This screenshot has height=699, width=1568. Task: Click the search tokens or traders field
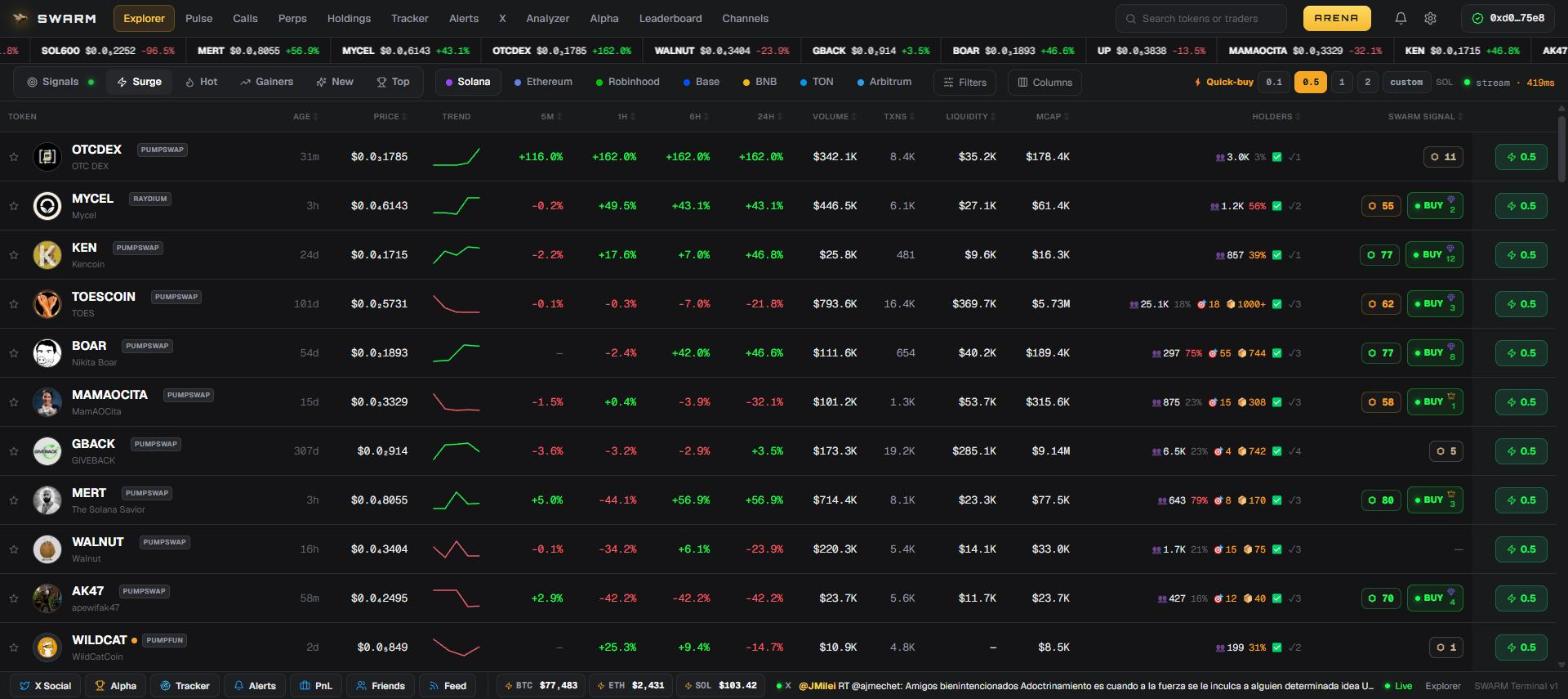1201,18
